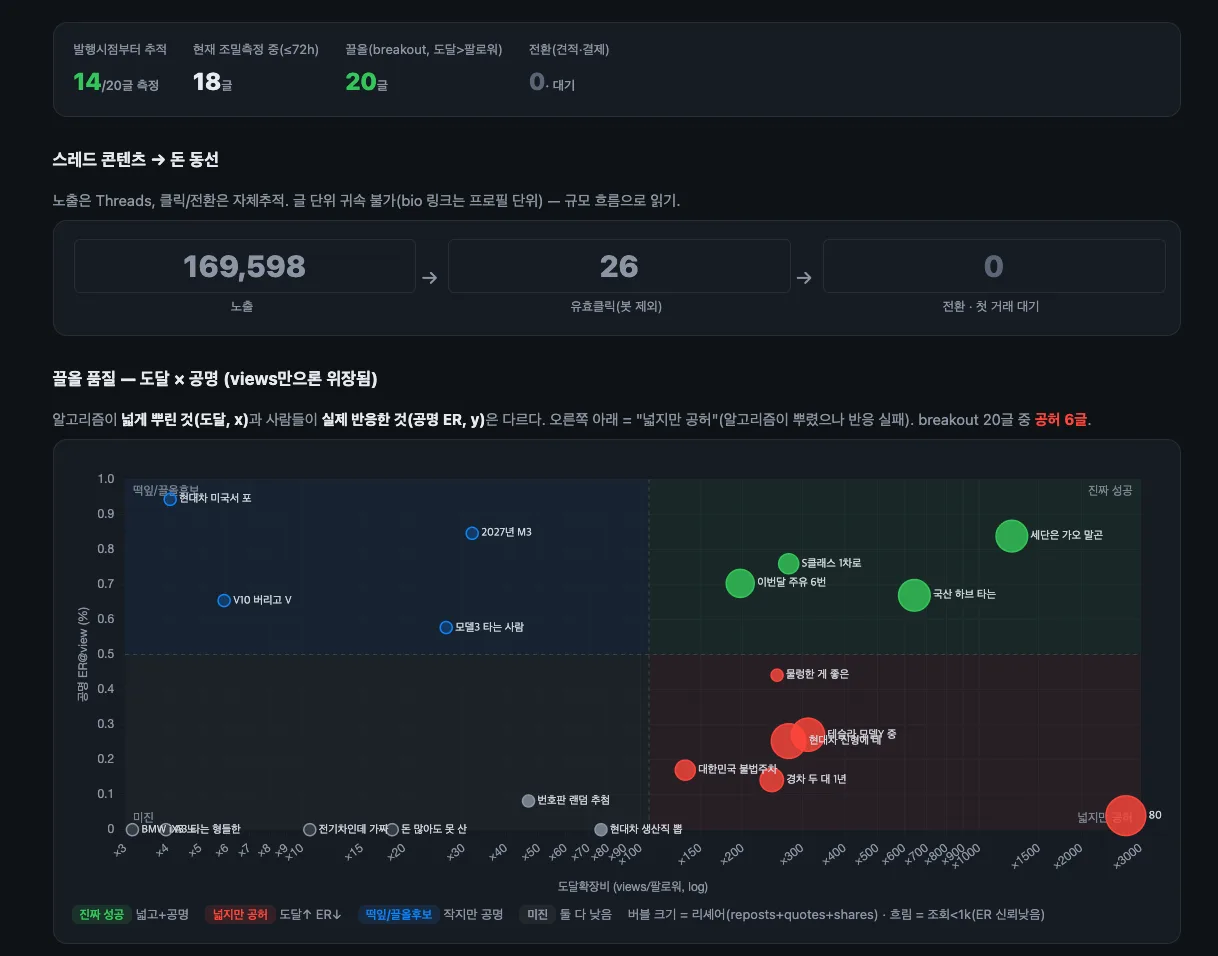Click the '이번달 주유 6번' bubble
1218x956 pixels.
click(739, 582)
